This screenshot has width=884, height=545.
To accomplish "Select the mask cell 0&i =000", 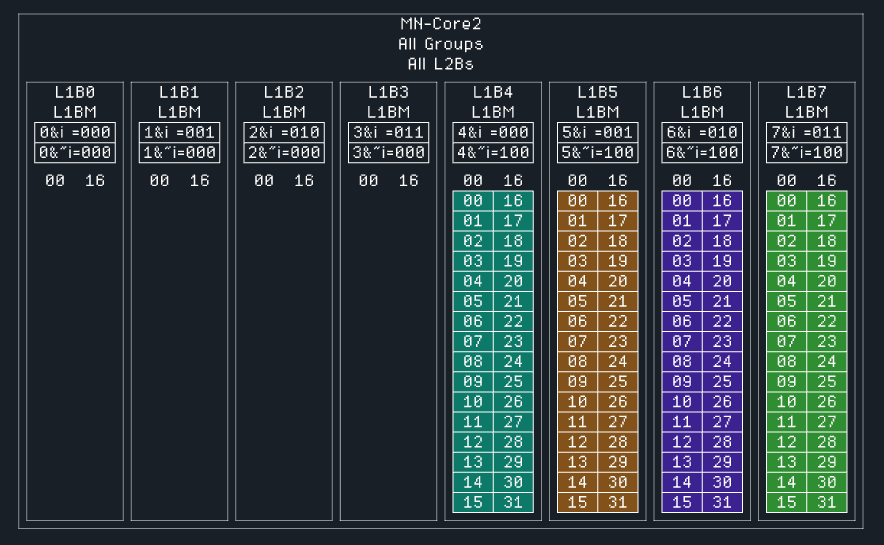I will pos(75,132).
